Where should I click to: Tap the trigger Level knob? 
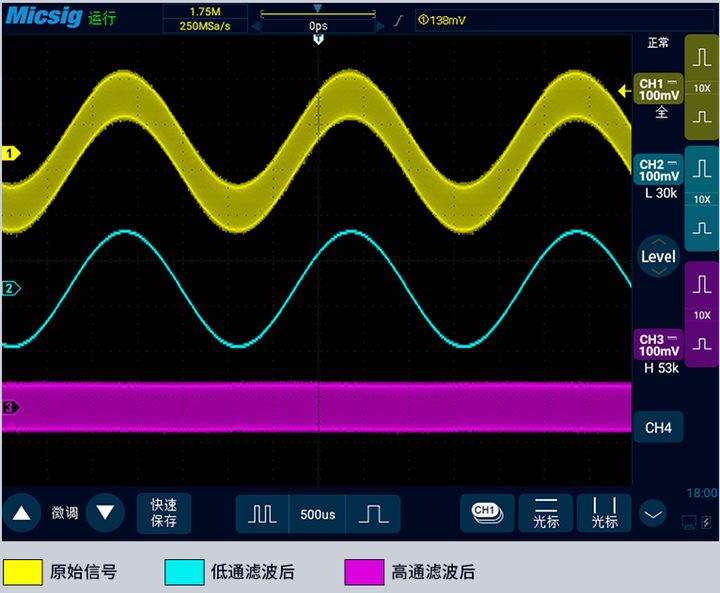[x=658, y=256]
